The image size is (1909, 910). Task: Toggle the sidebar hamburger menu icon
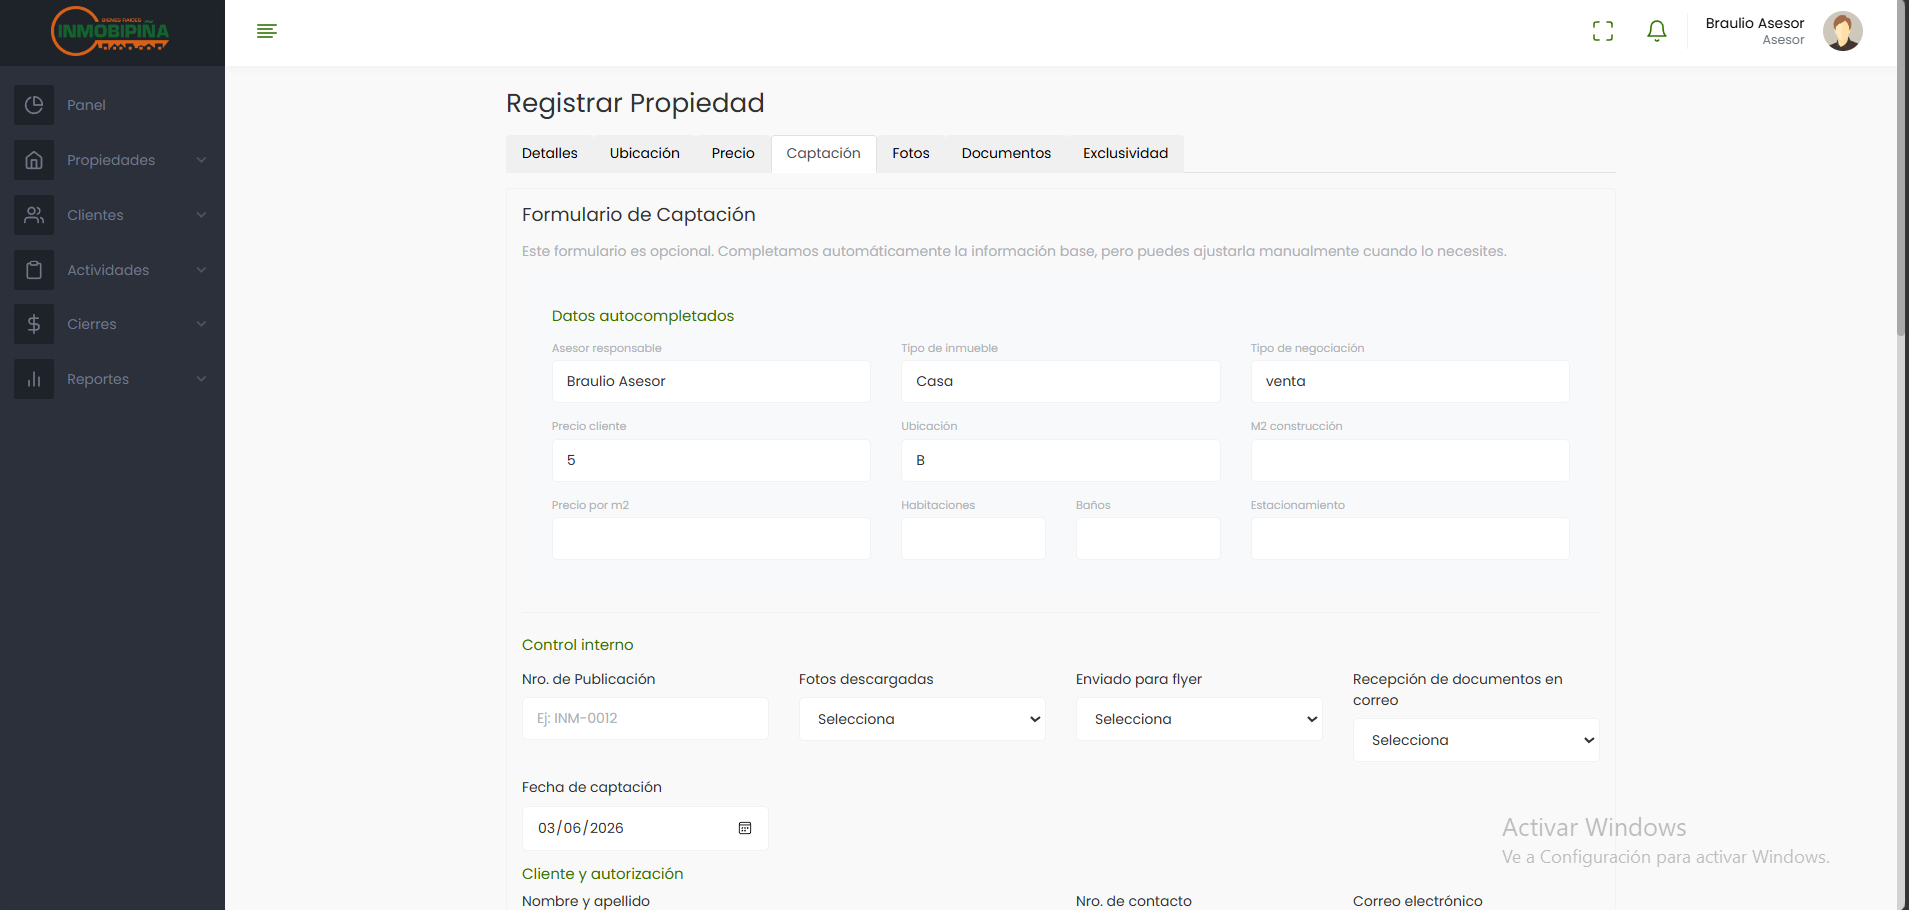tap(267, 31)
